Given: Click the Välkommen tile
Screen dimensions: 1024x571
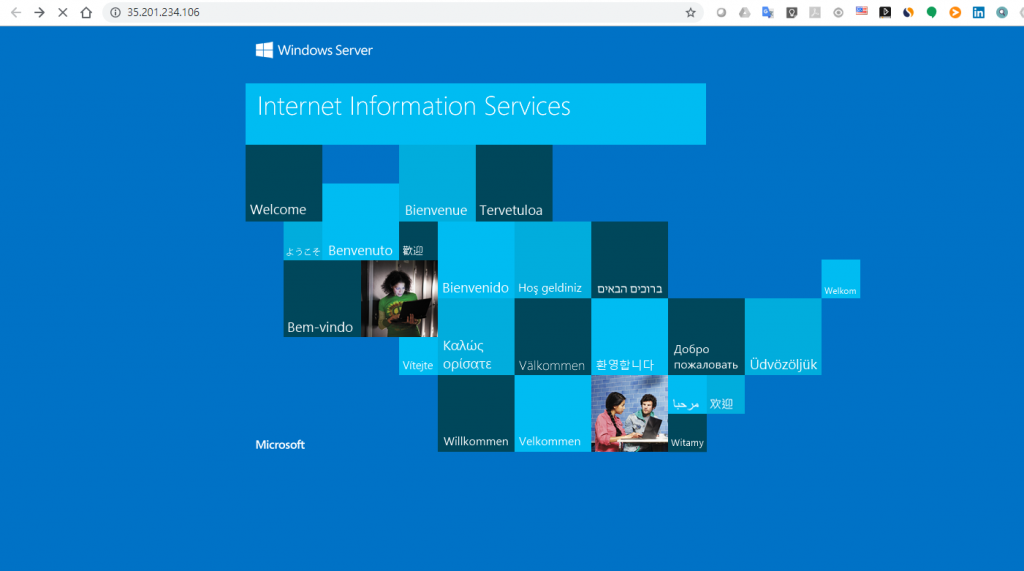Looking at the screenshot, I should tap(552, 336).
